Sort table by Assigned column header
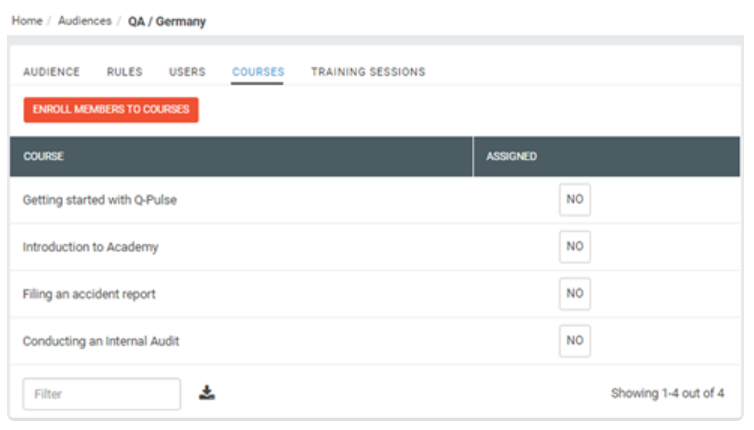This screenshot has height=430, width=754. tap(511, 156)
